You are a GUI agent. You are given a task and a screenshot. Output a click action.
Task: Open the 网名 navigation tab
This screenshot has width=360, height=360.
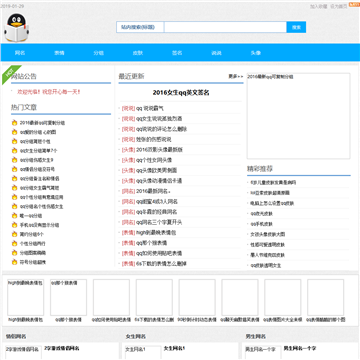20,53
